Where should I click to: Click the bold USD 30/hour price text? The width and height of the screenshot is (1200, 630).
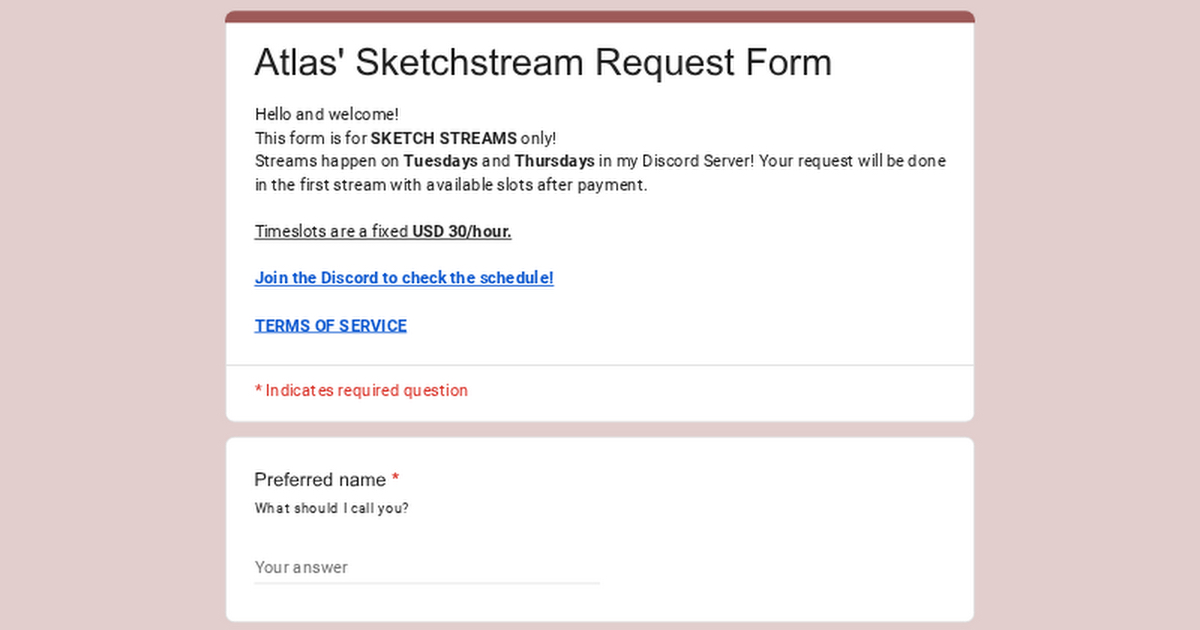(461, 232)
